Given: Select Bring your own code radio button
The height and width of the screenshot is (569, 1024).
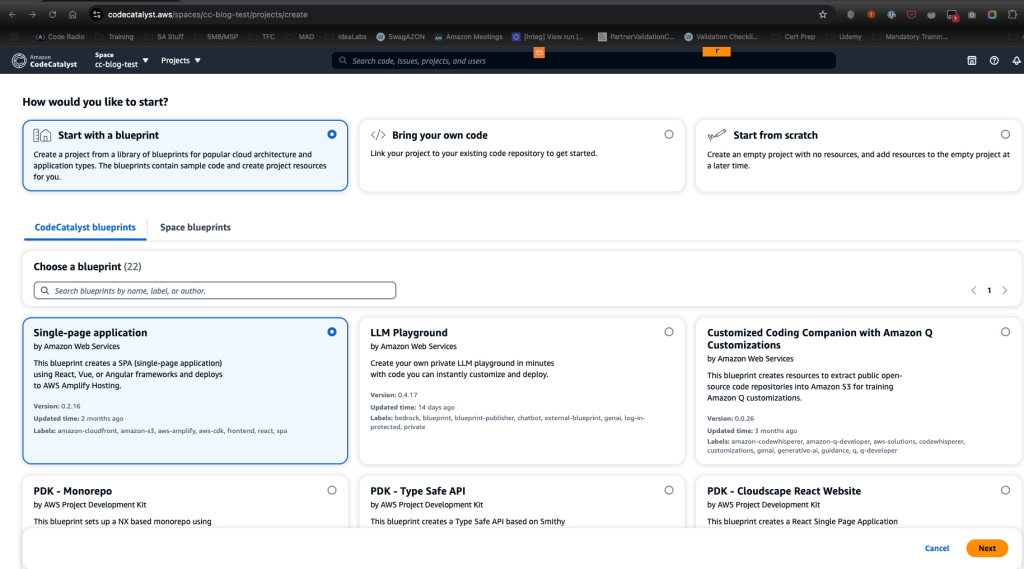Looking at the screenshot, I should [x=669, y=135].
